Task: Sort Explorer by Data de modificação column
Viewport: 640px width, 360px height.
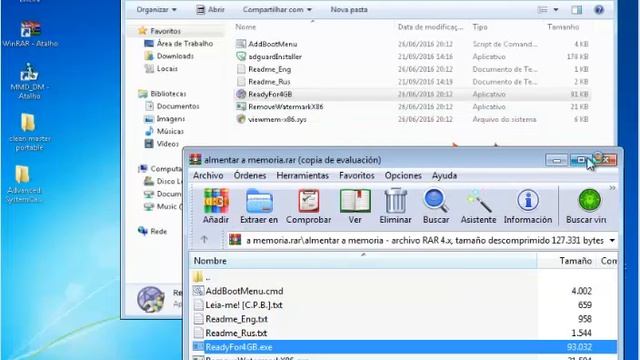Action: (x=431, y=27)
